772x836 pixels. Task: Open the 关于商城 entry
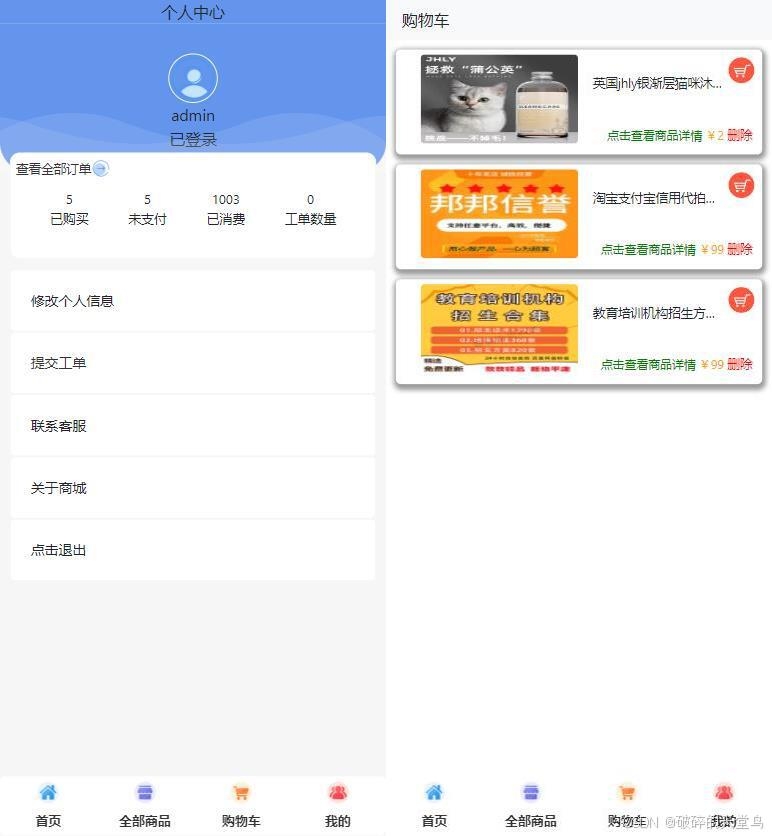click(x=193, y=488)
